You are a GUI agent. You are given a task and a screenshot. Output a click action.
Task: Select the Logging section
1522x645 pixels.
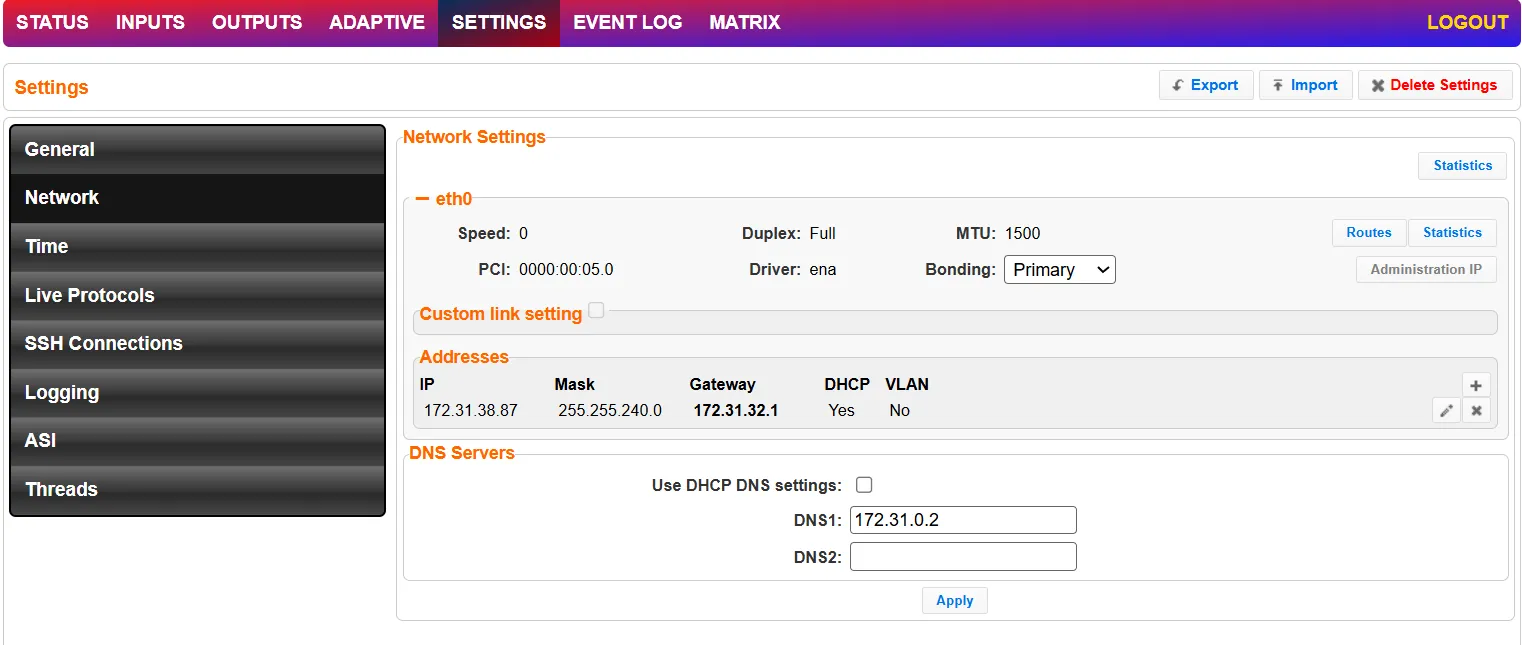(197, 393)
